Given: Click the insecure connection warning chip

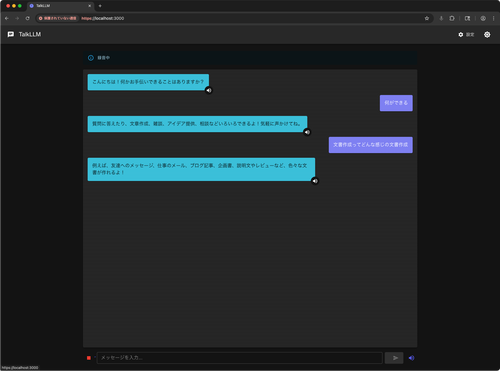Looking at the screenshot, I should (58, 18).
